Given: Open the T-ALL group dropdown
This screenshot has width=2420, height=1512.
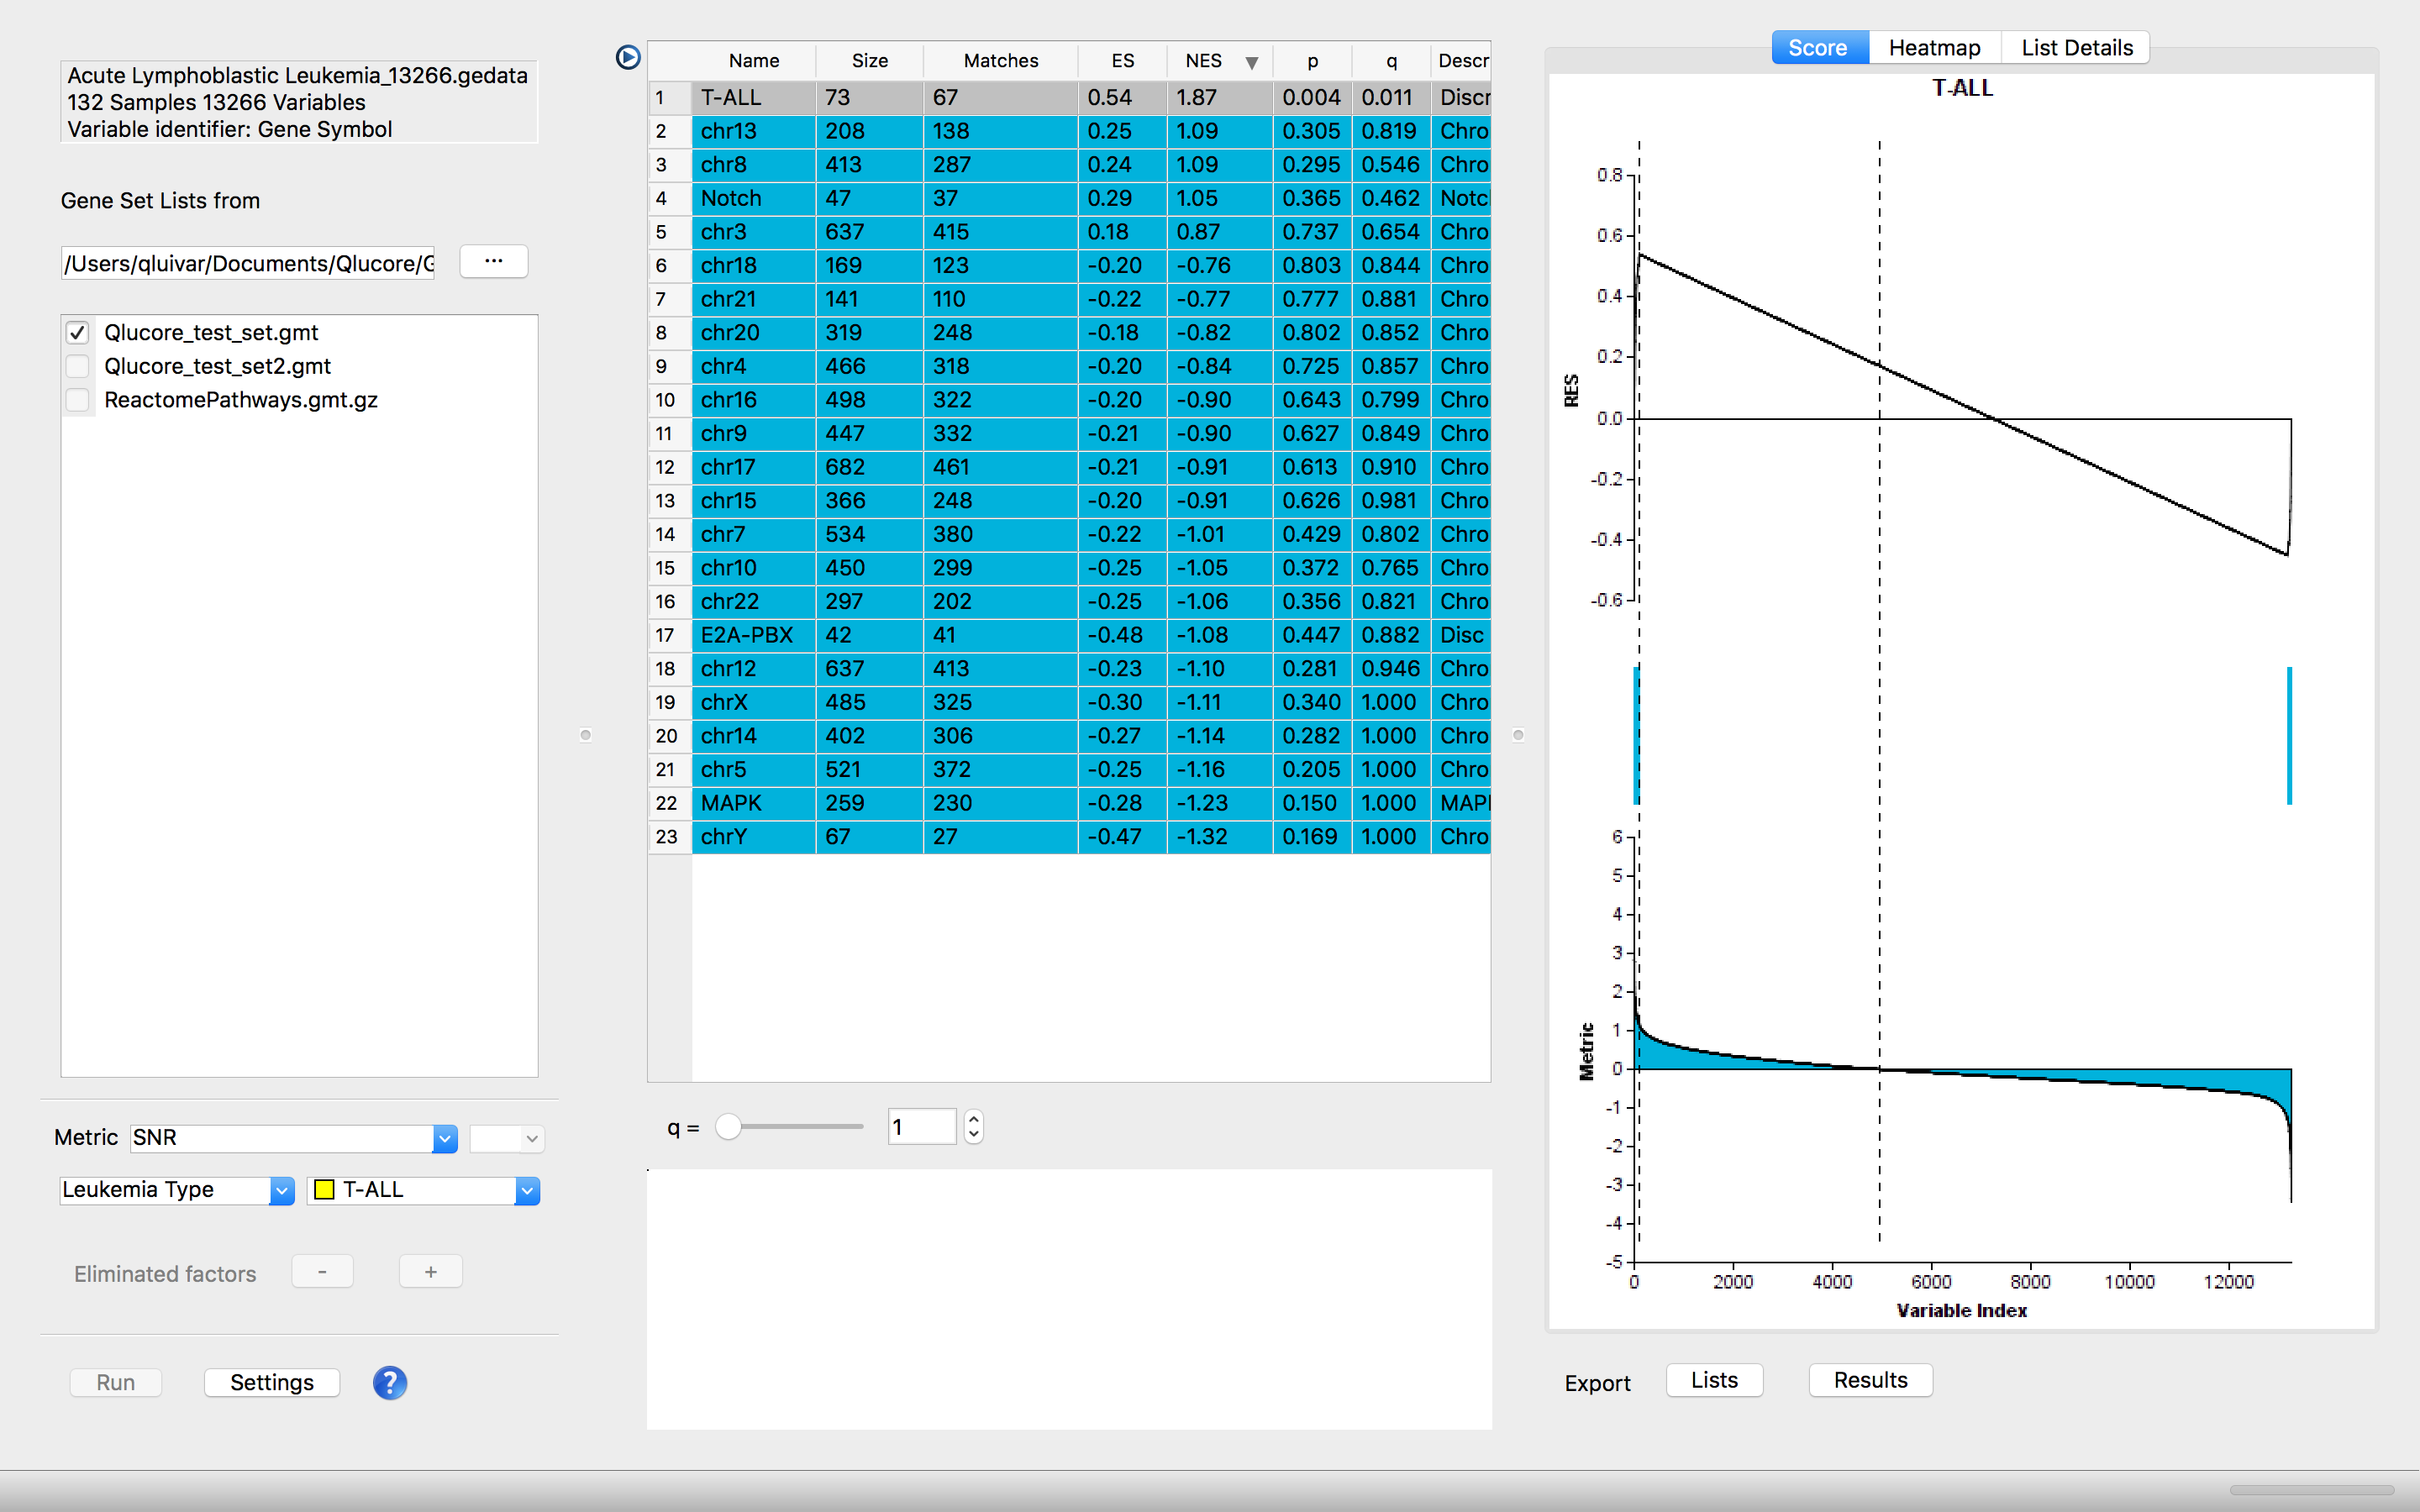Looking at the screenshot, I should point(527,1190).
